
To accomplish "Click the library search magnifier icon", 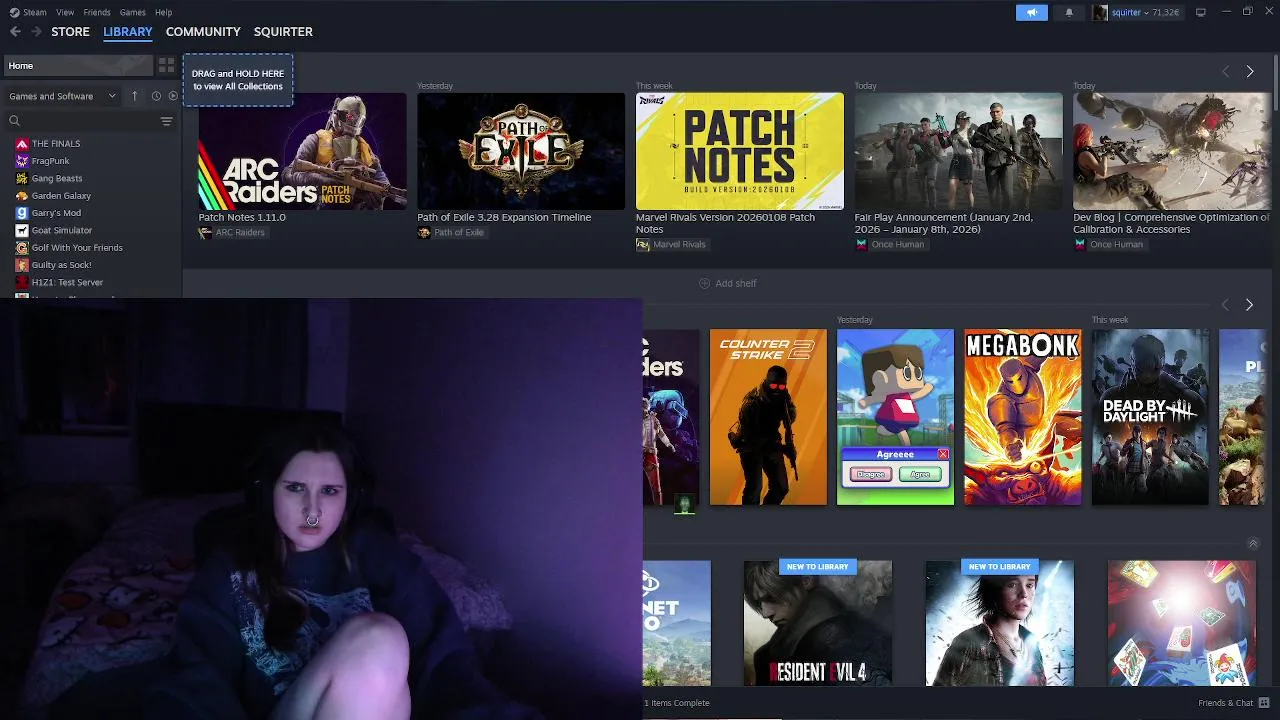I will [14, 121].
